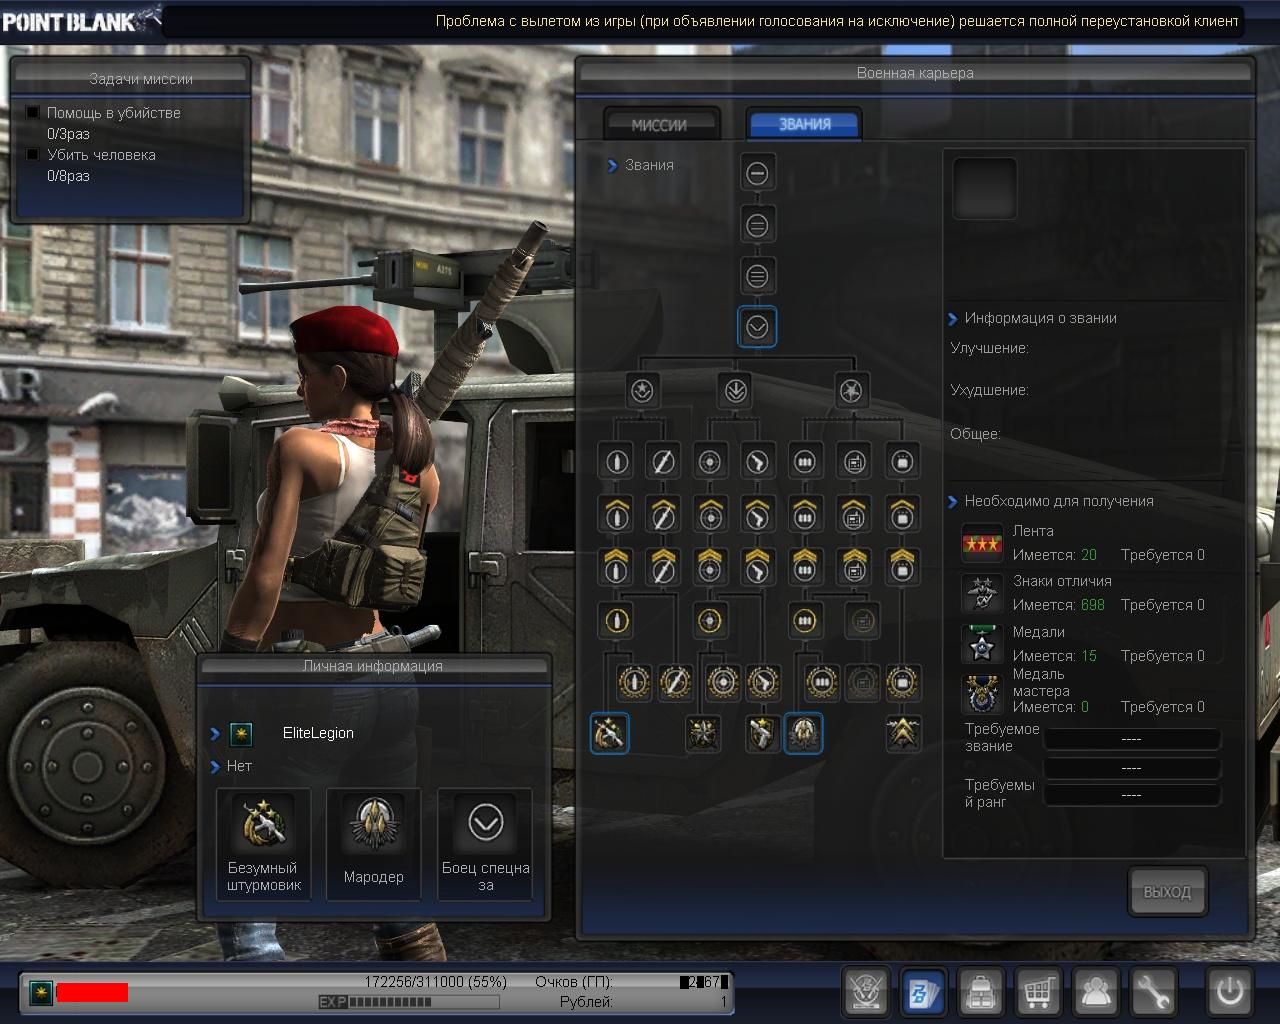Expand the Информация о звании section
Screen dimensions: 1280x1024
(x=952, y=319)
